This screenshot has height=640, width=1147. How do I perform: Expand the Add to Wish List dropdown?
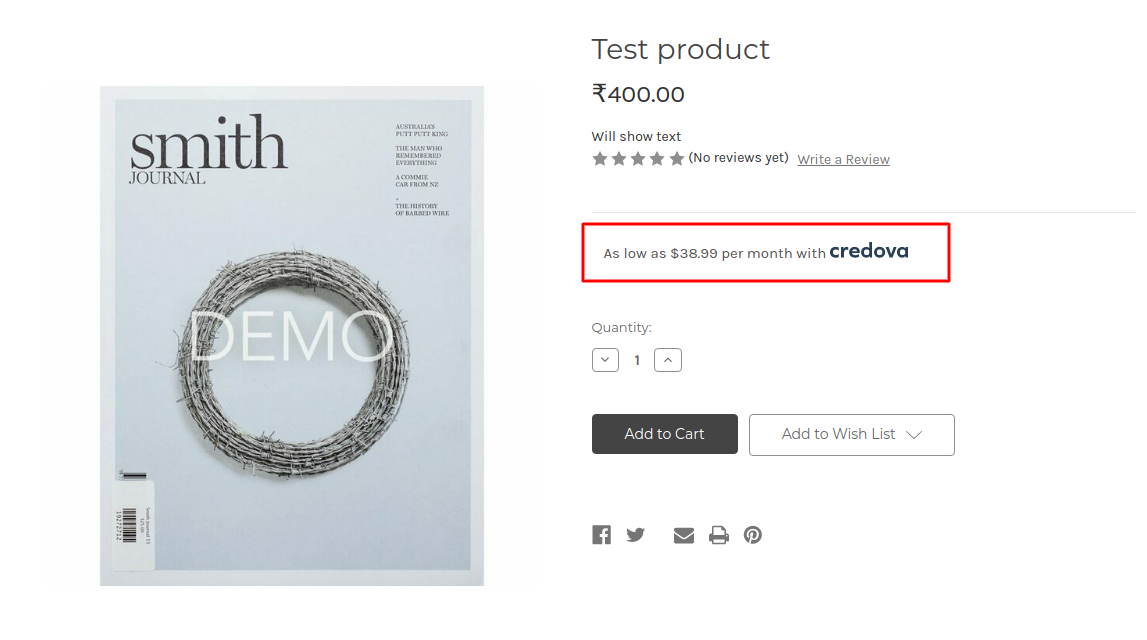(x=851, y=434)
